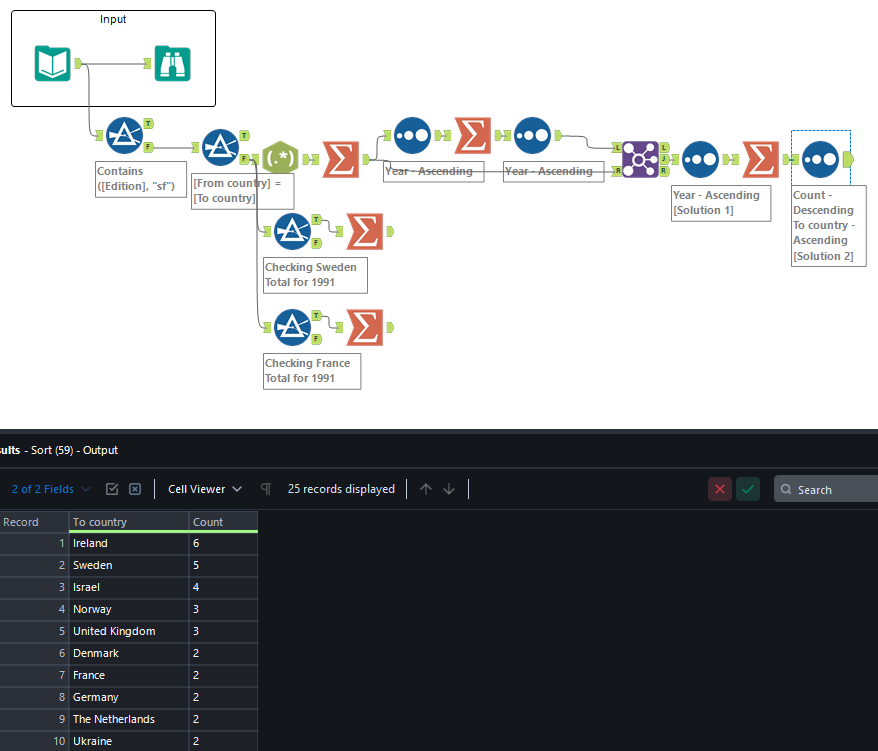Screen dimensions: 878x751
Task: Select the Summarize tool for France total
Action: click(365, 327)
